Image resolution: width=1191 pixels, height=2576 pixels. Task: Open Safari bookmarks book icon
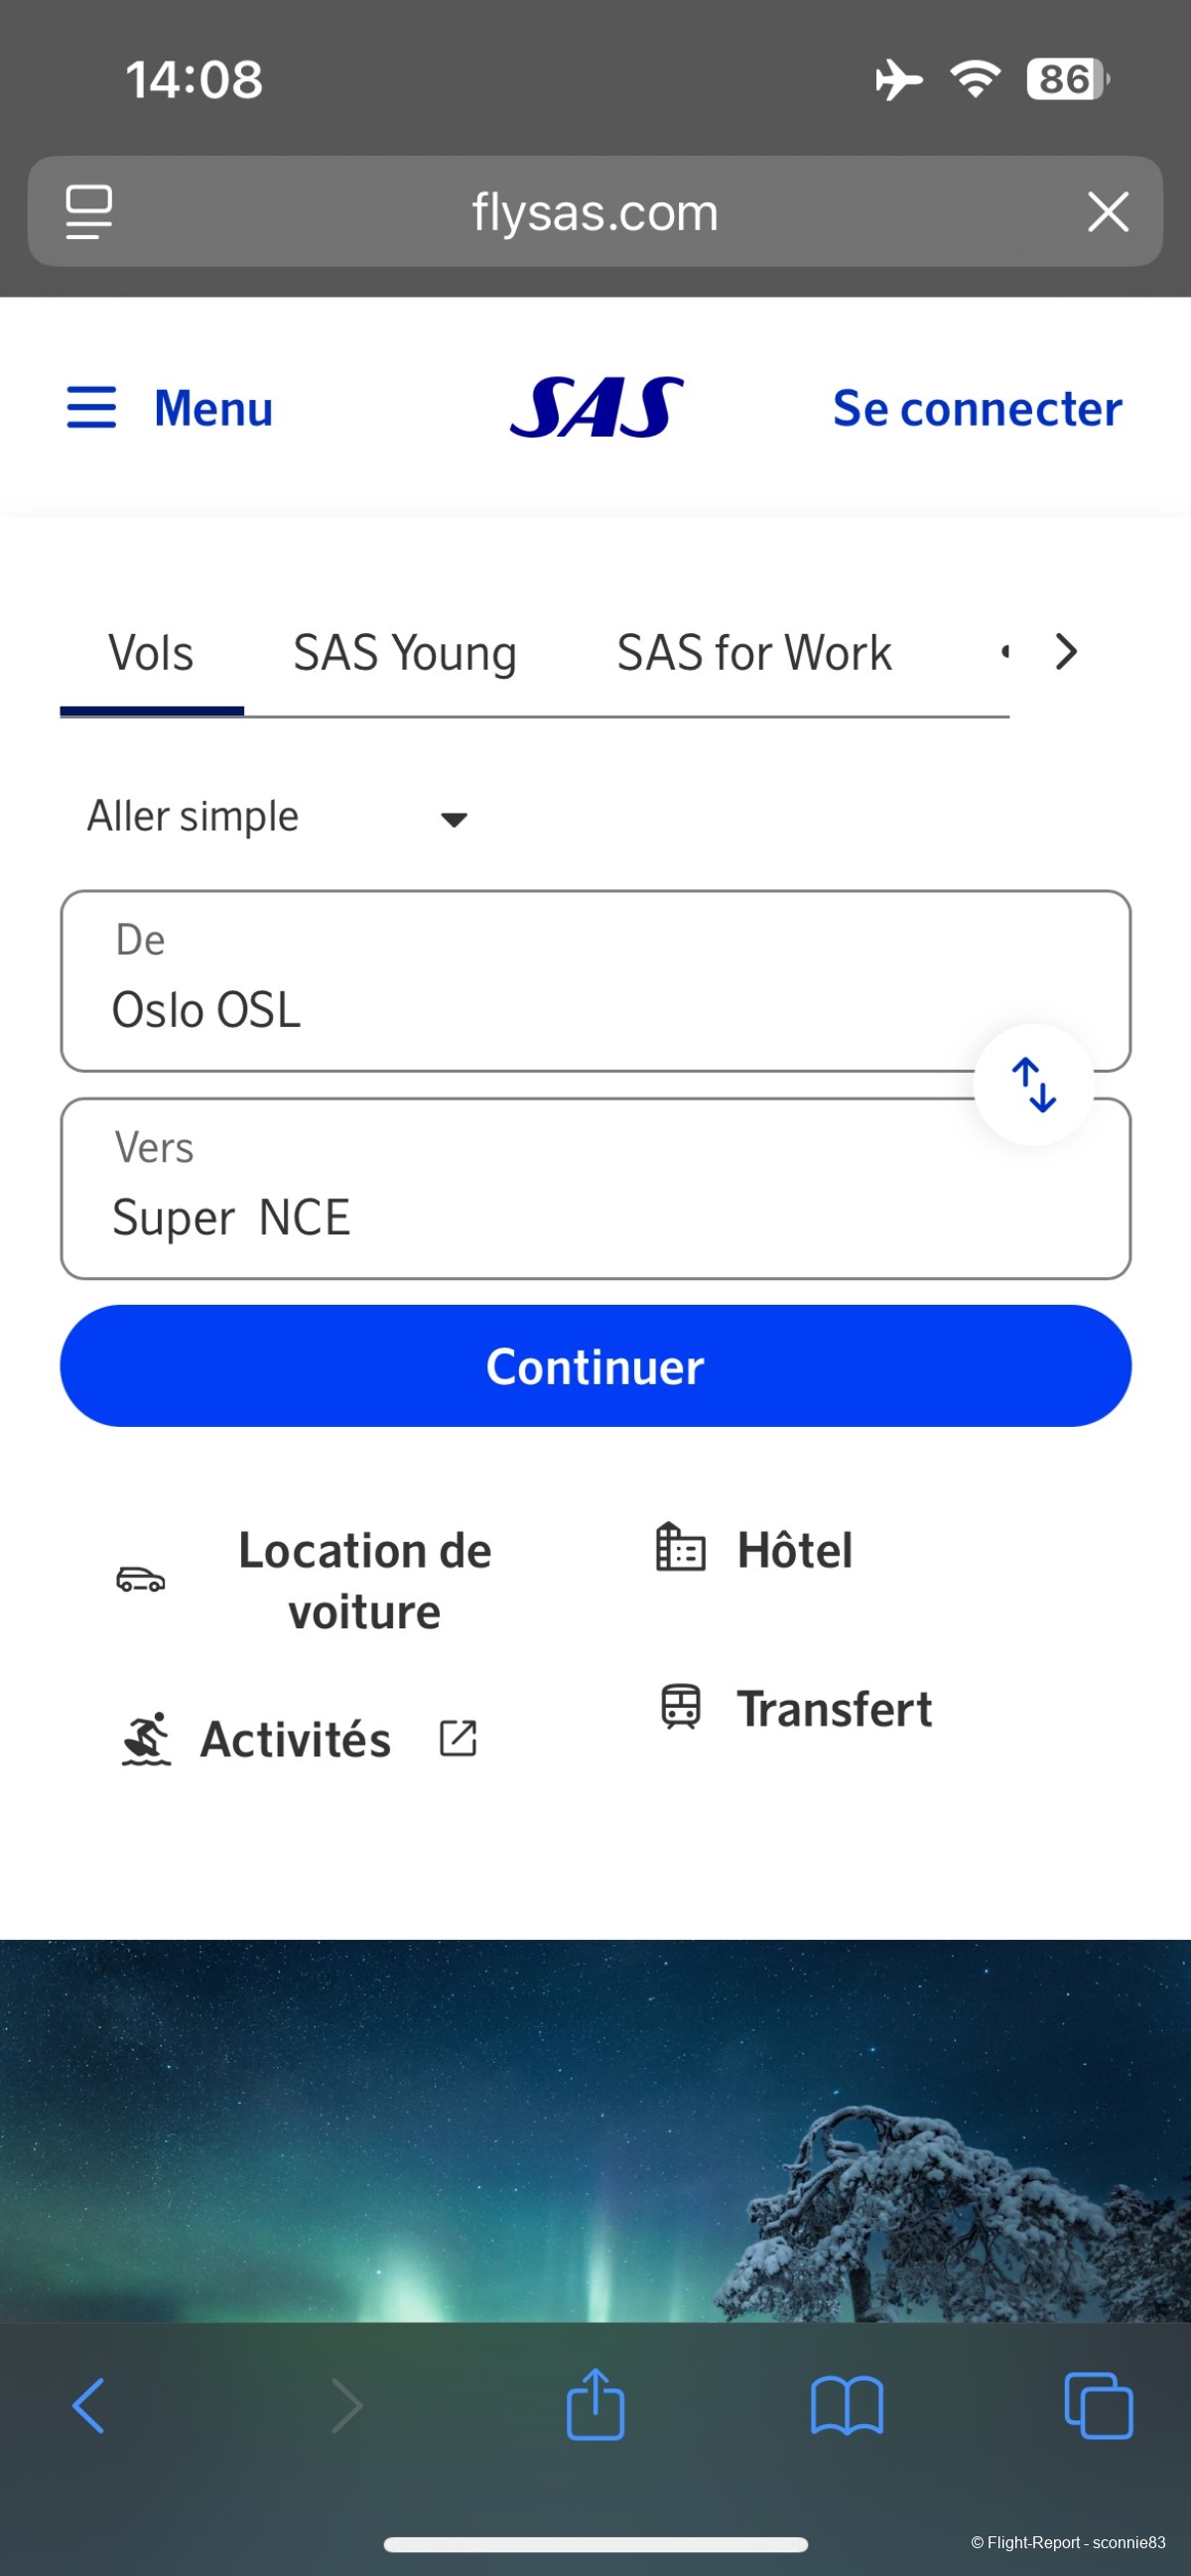(x=846, y=2405)
